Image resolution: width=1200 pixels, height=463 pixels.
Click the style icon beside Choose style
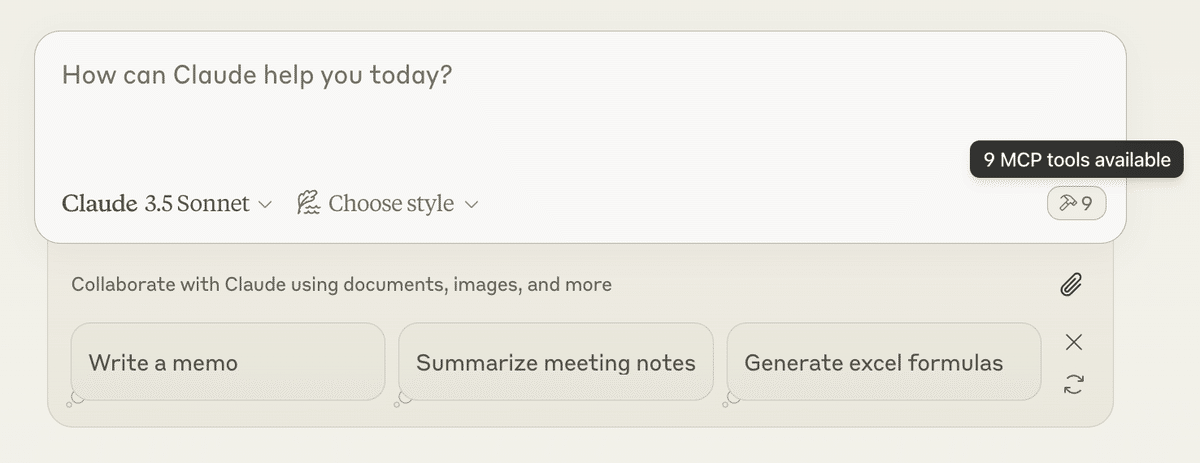point(308,204)
